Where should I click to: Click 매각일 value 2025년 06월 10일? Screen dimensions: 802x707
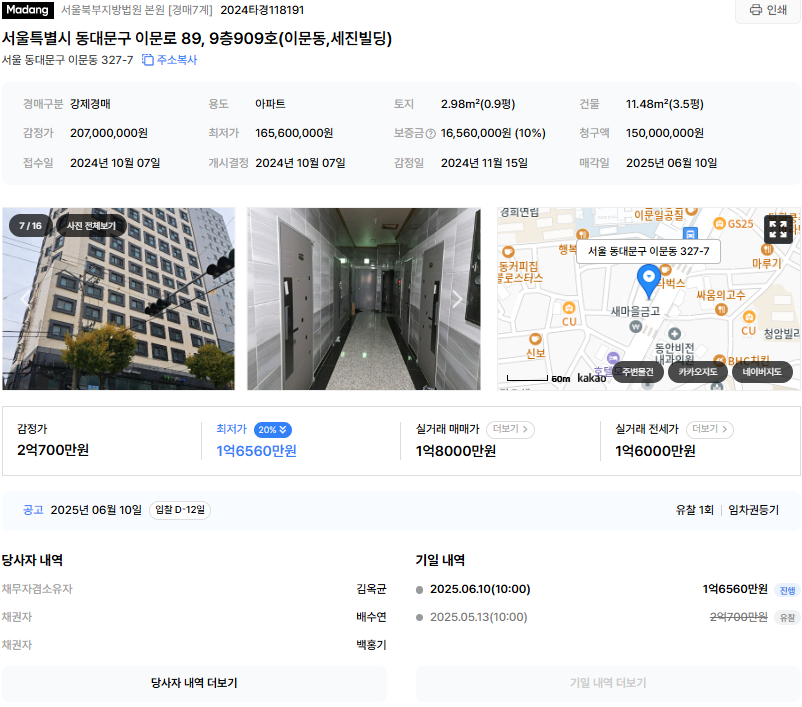click(x=671, y=163)
